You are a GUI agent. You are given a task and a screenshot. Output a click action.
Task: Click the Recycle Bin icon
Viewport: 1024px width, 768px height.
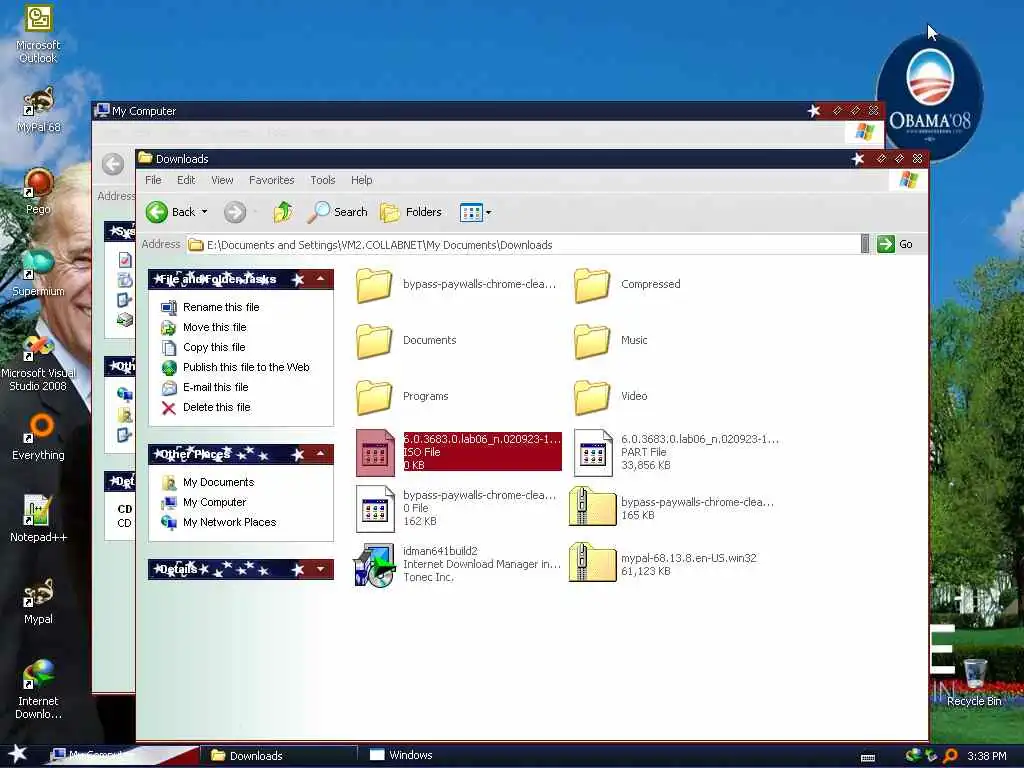click(974, 682)
